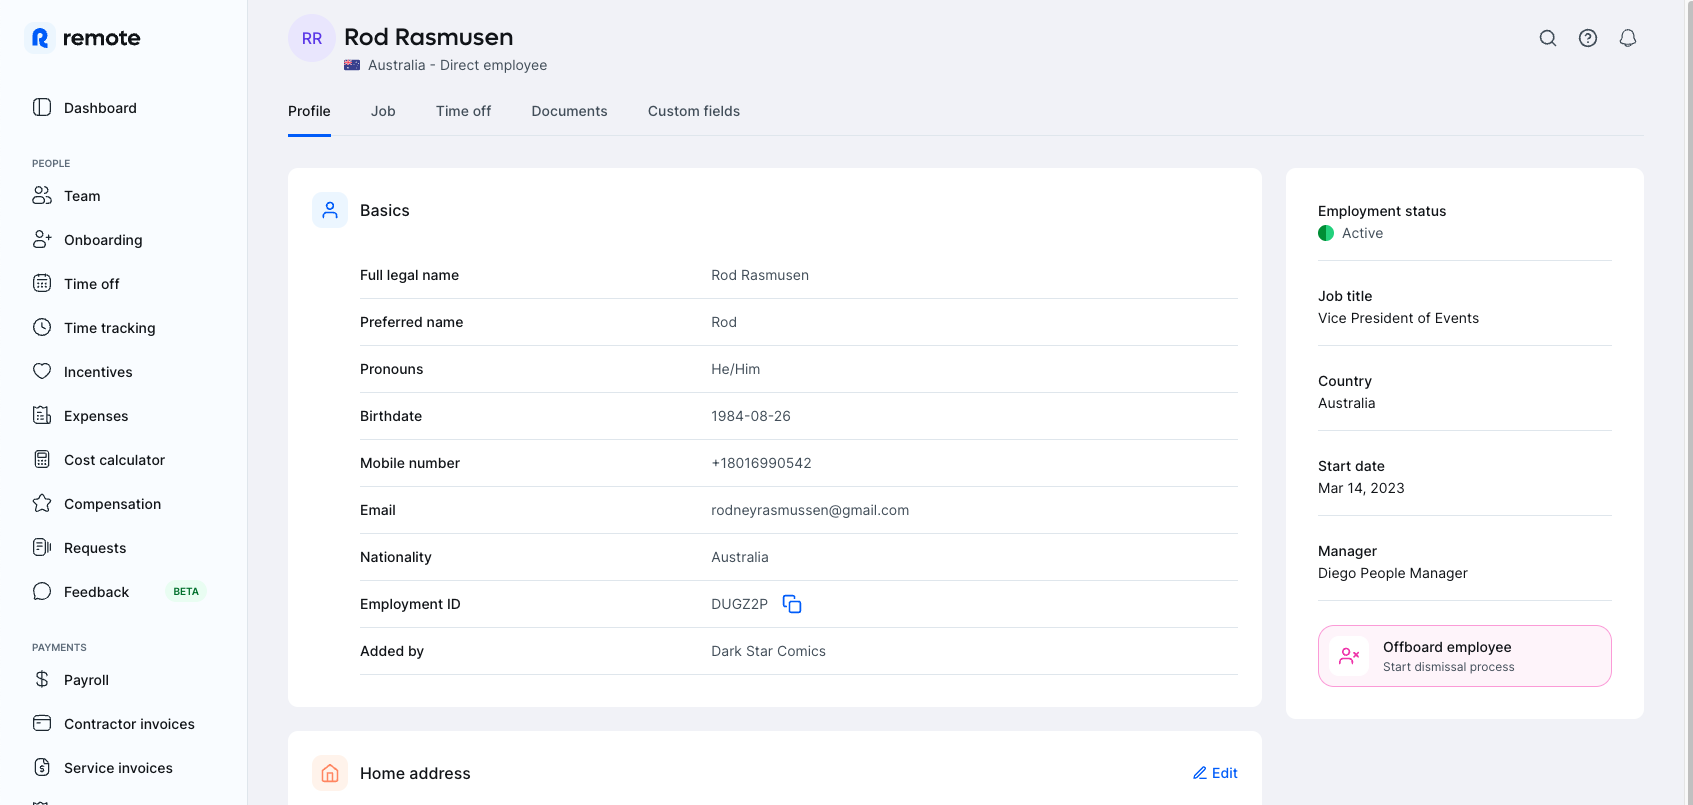Select the Custom fields tab
Screen dimensions: 1693x805
tap(693, 111)
